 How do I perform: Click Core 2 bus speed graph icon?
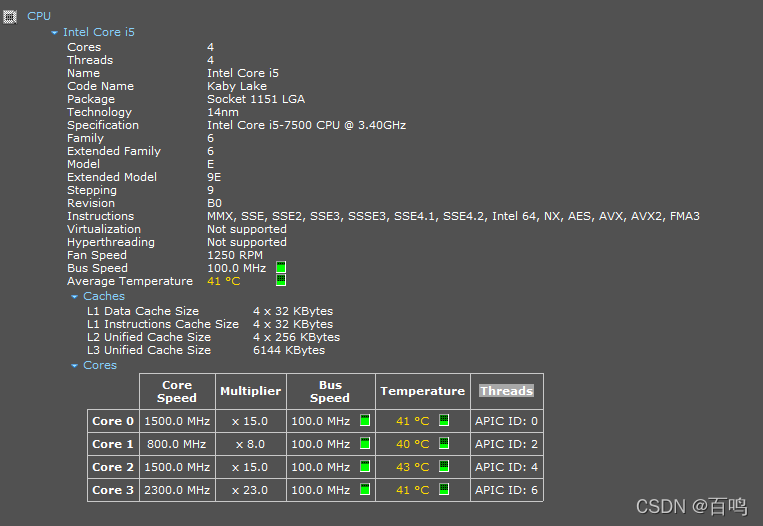[x=365, y=466]
